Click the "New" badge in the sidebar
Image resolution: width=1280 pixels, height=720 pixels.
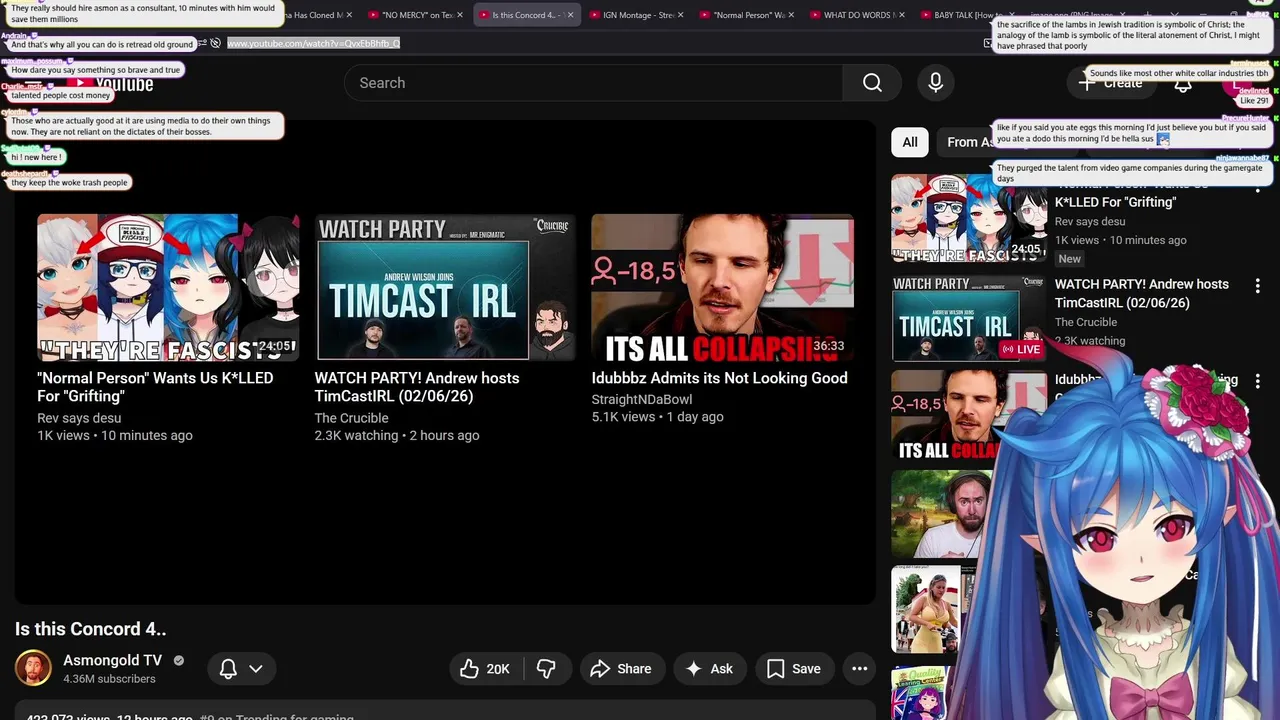tap(1069, 259)
